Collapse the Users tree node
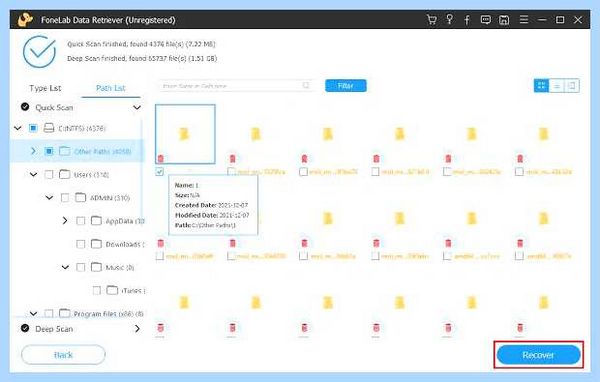 (33, 175)
